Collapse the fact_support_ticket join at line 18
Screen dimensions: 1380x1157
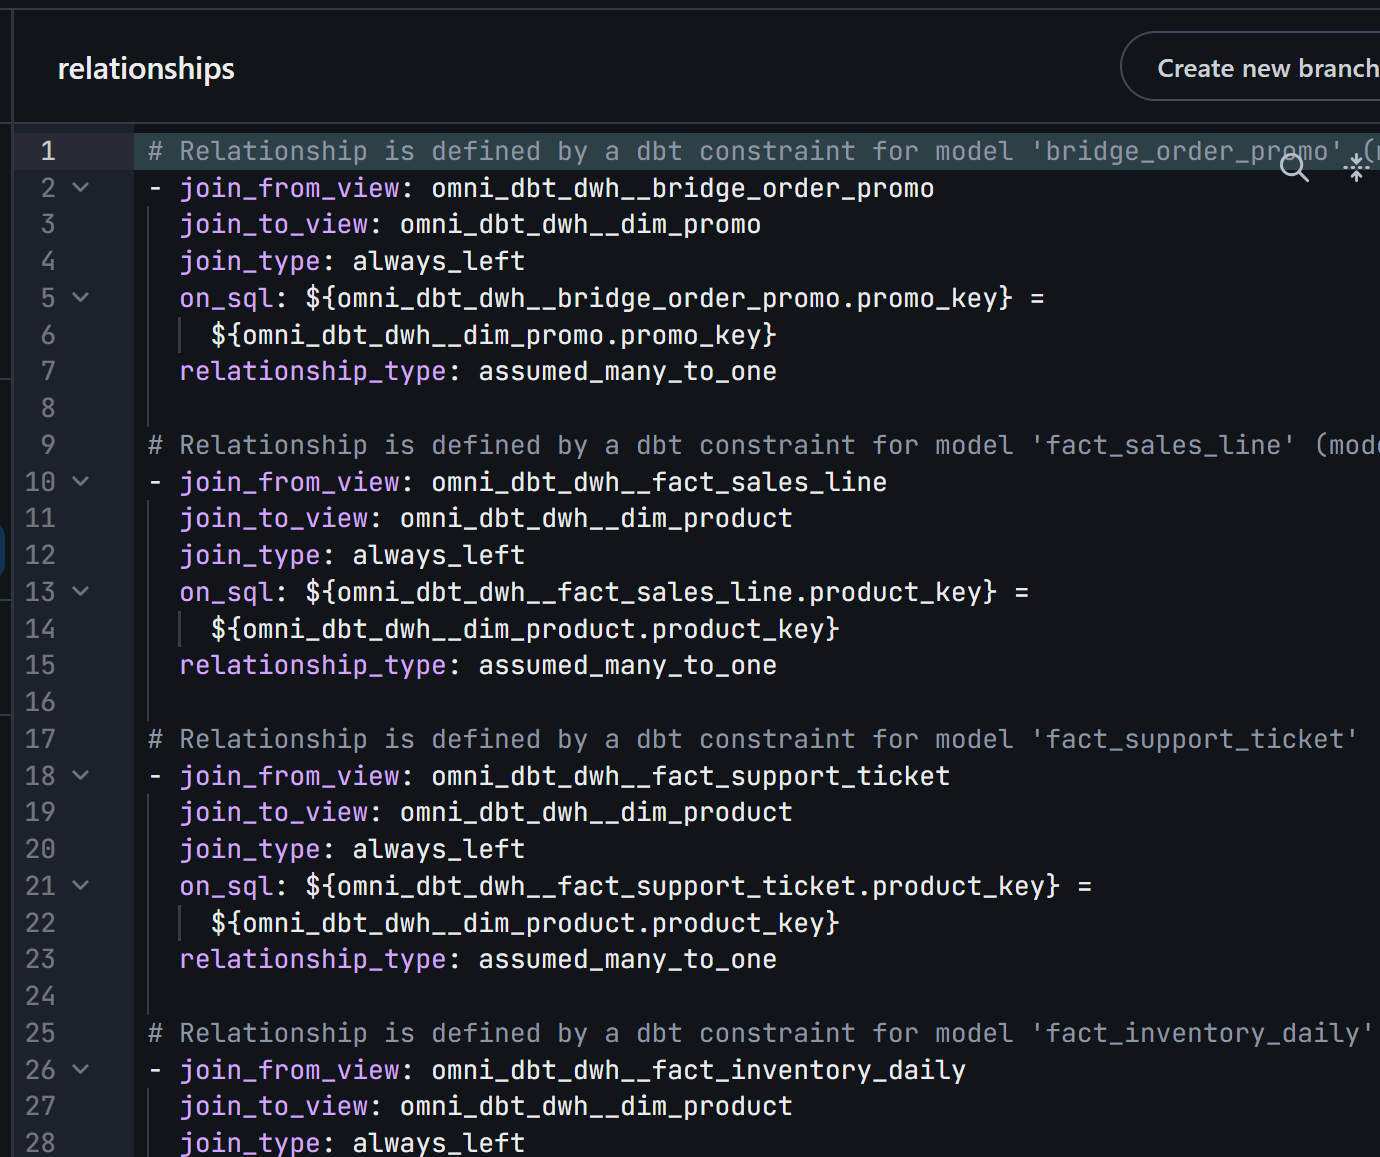81,776
